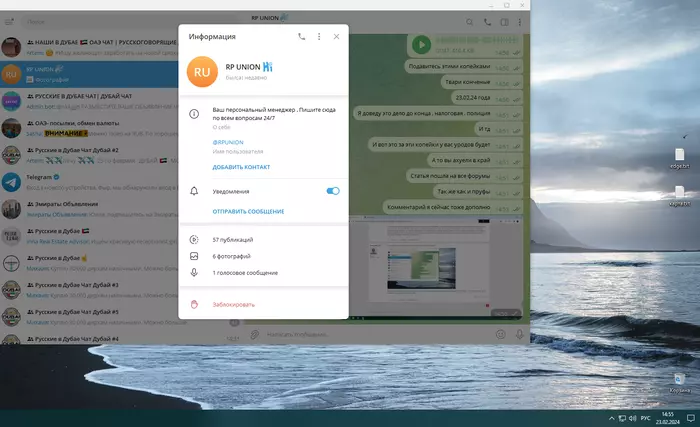Focus the chat list search field

click(129, 21)
